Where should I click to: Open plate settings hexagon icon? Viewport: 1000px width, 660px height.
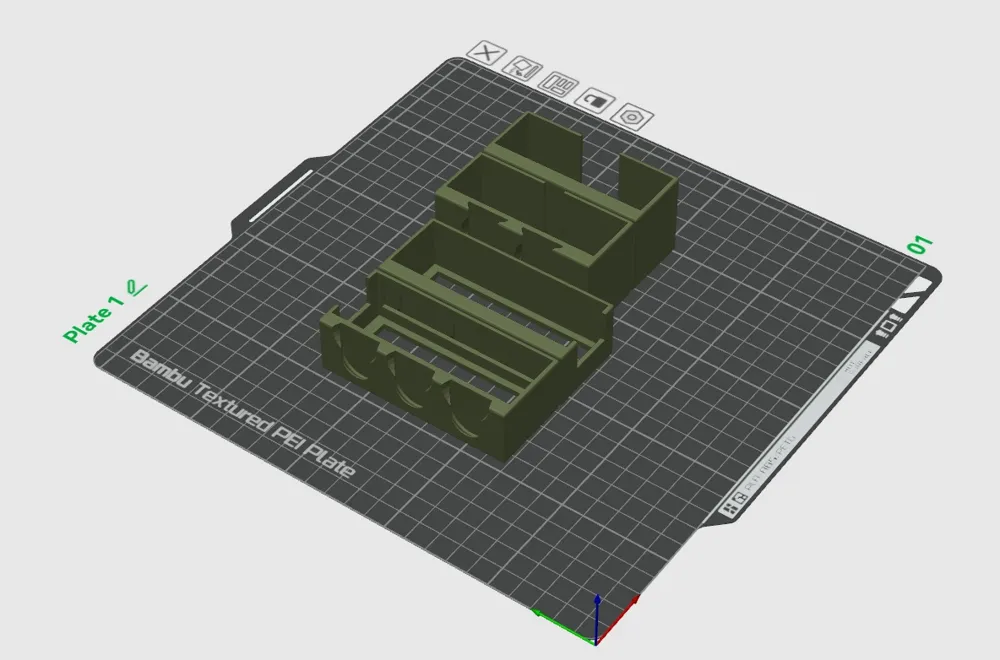click(632, 117)
